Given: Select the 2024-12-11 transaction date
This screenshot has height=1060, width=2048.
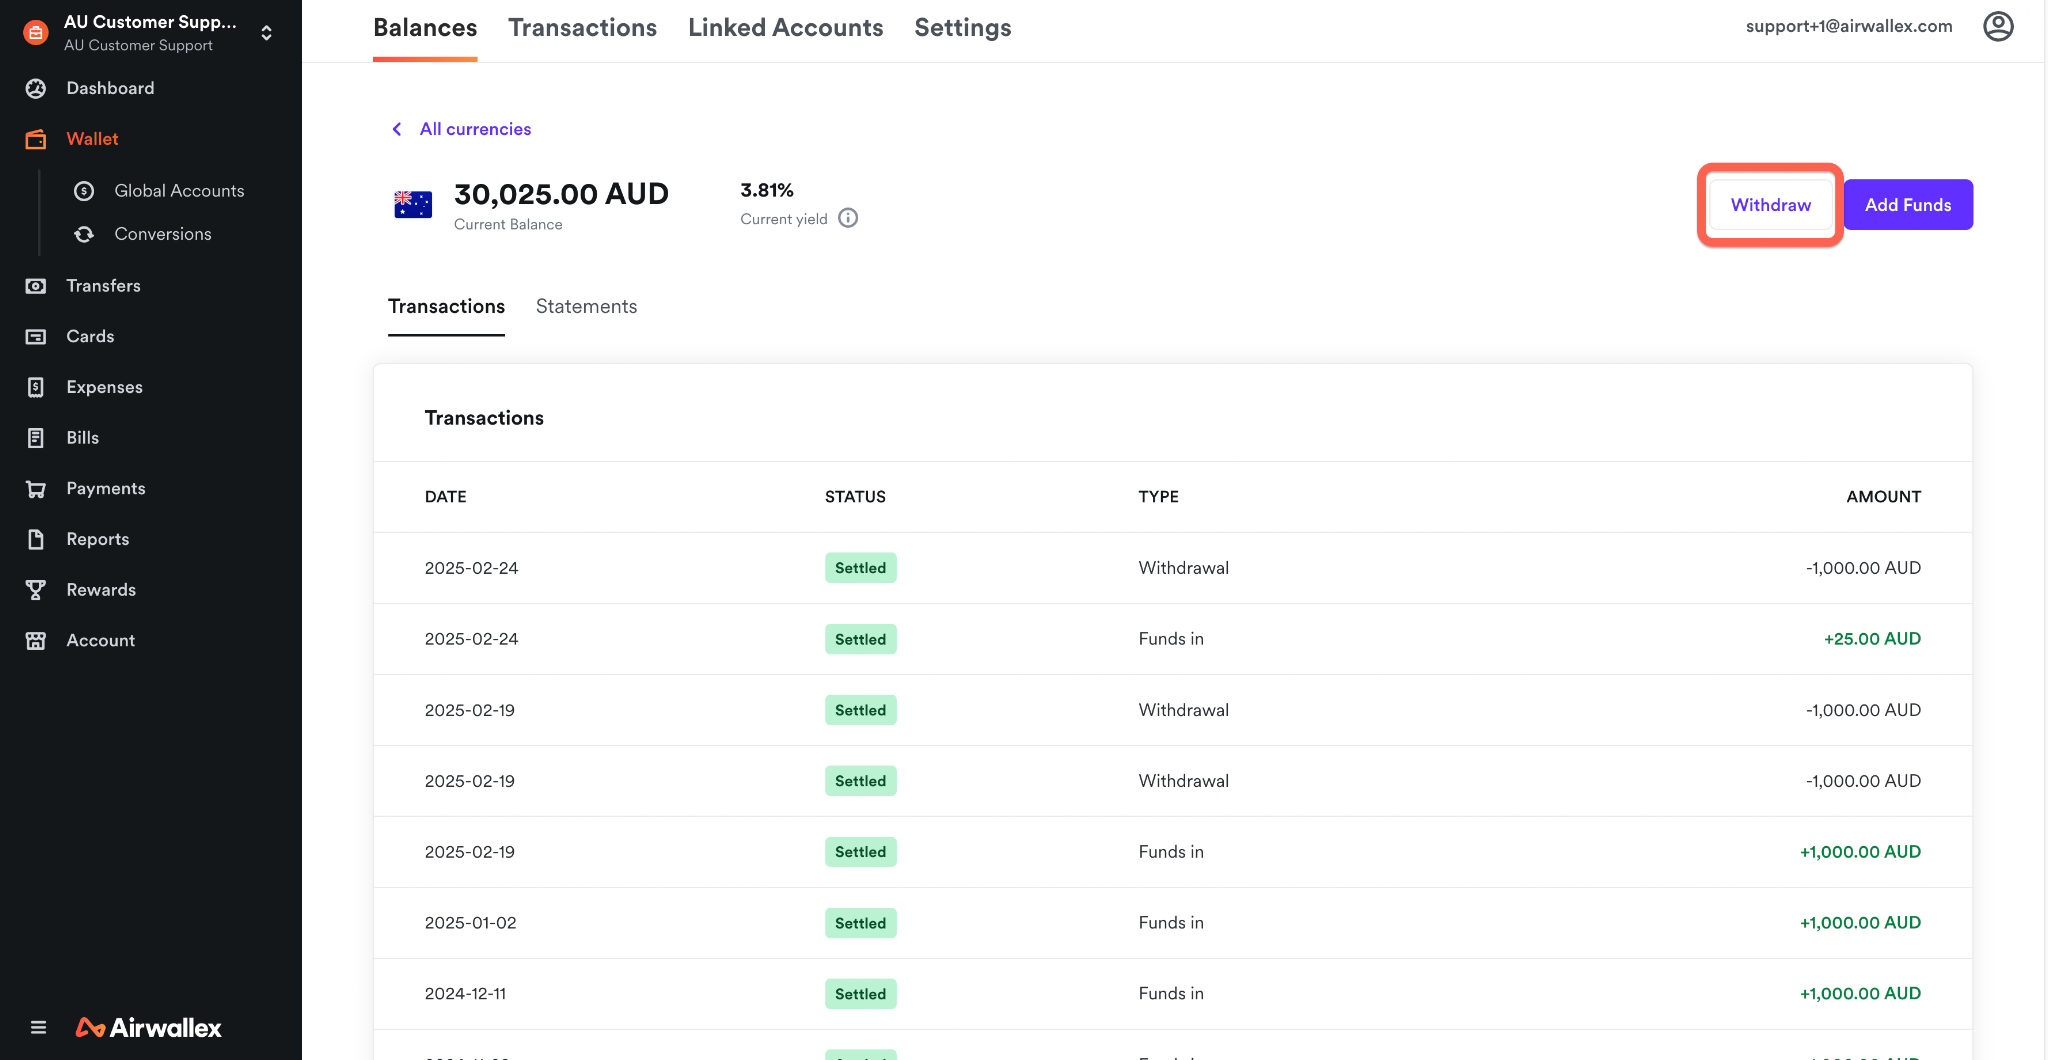Looking at the screenshot, I should (465, 994).
